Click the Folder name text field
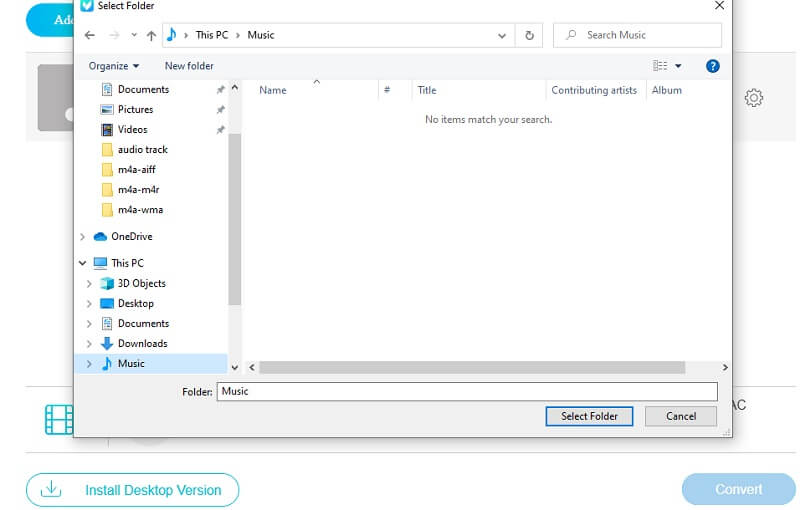 pyautogui.click(x=467, y=391)
